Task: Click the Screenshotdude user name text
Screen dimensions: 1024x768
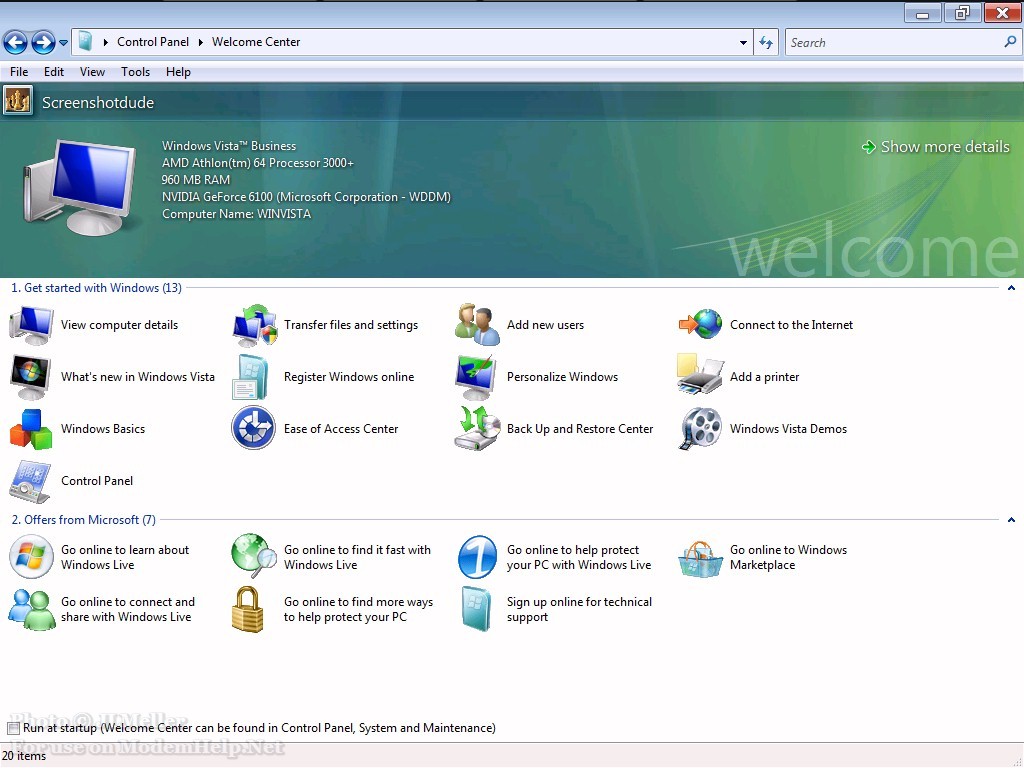Action: (x=98, y=103)
